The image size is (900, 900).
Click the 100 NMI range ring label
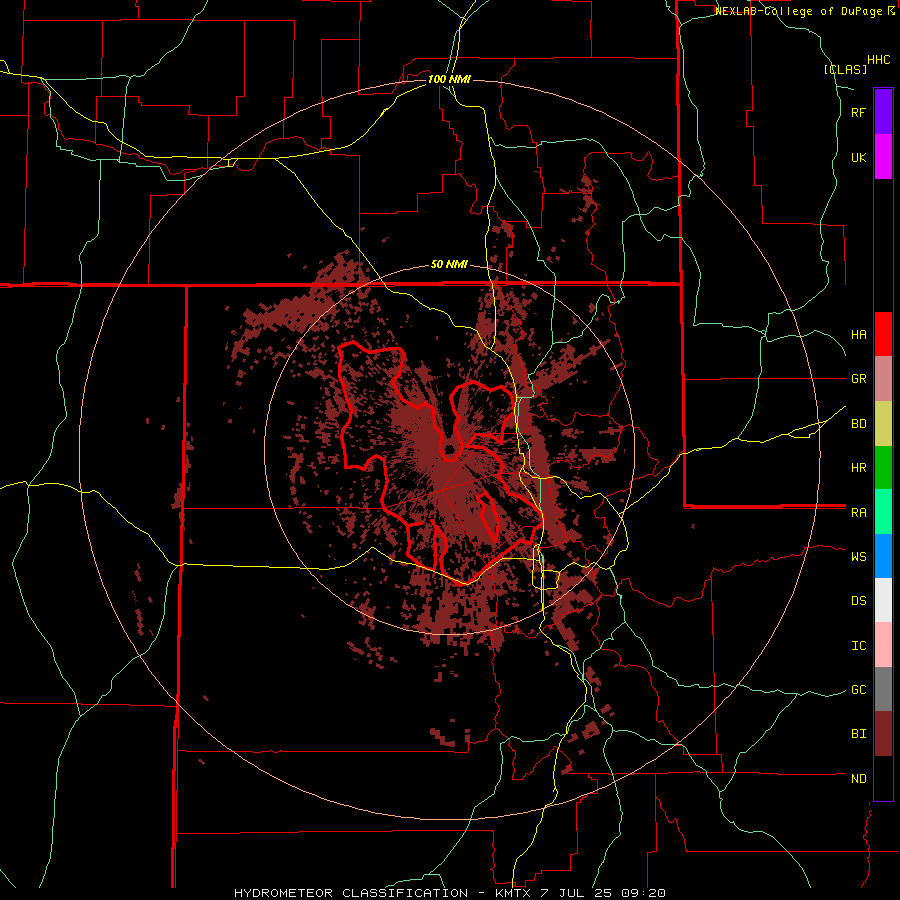(449, 79)
